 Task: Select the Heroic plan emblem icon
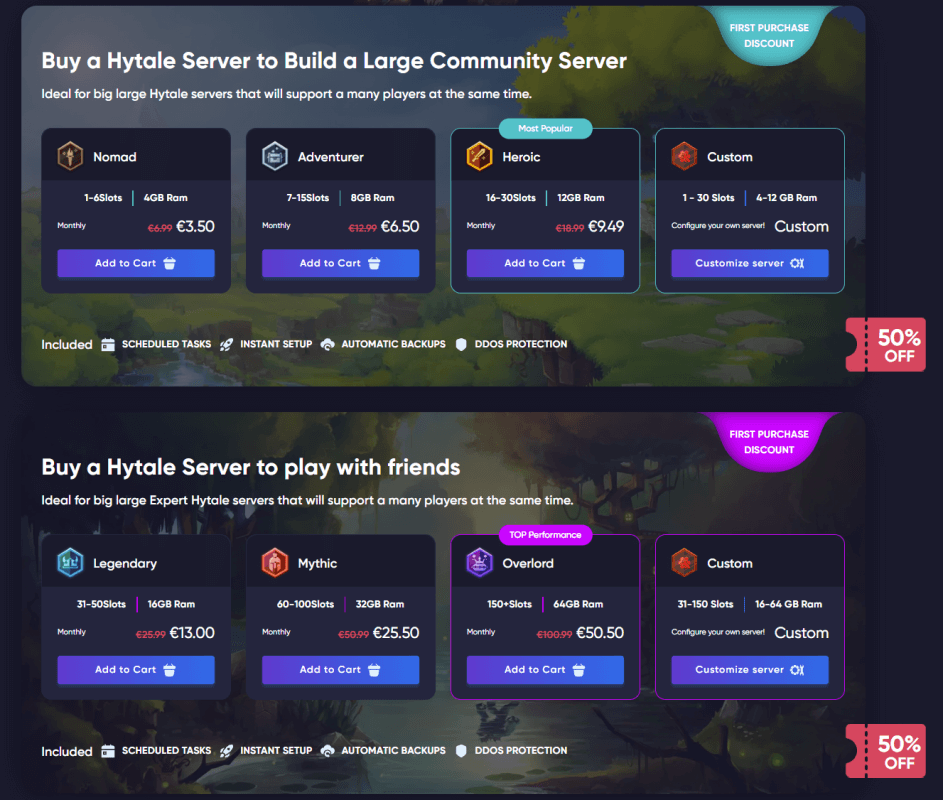click(x=477, y=156)
